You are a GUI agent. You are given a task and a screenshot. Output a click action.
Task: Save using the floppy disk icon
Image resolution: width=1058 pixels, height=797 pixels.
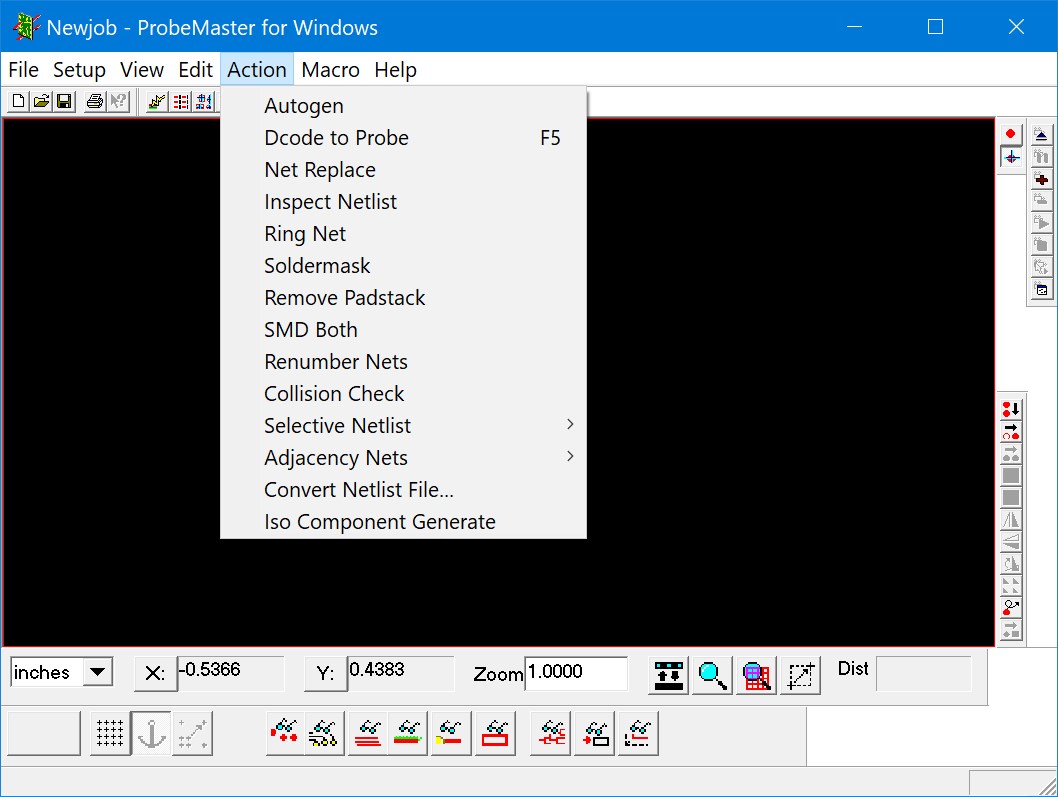[64, 102]
